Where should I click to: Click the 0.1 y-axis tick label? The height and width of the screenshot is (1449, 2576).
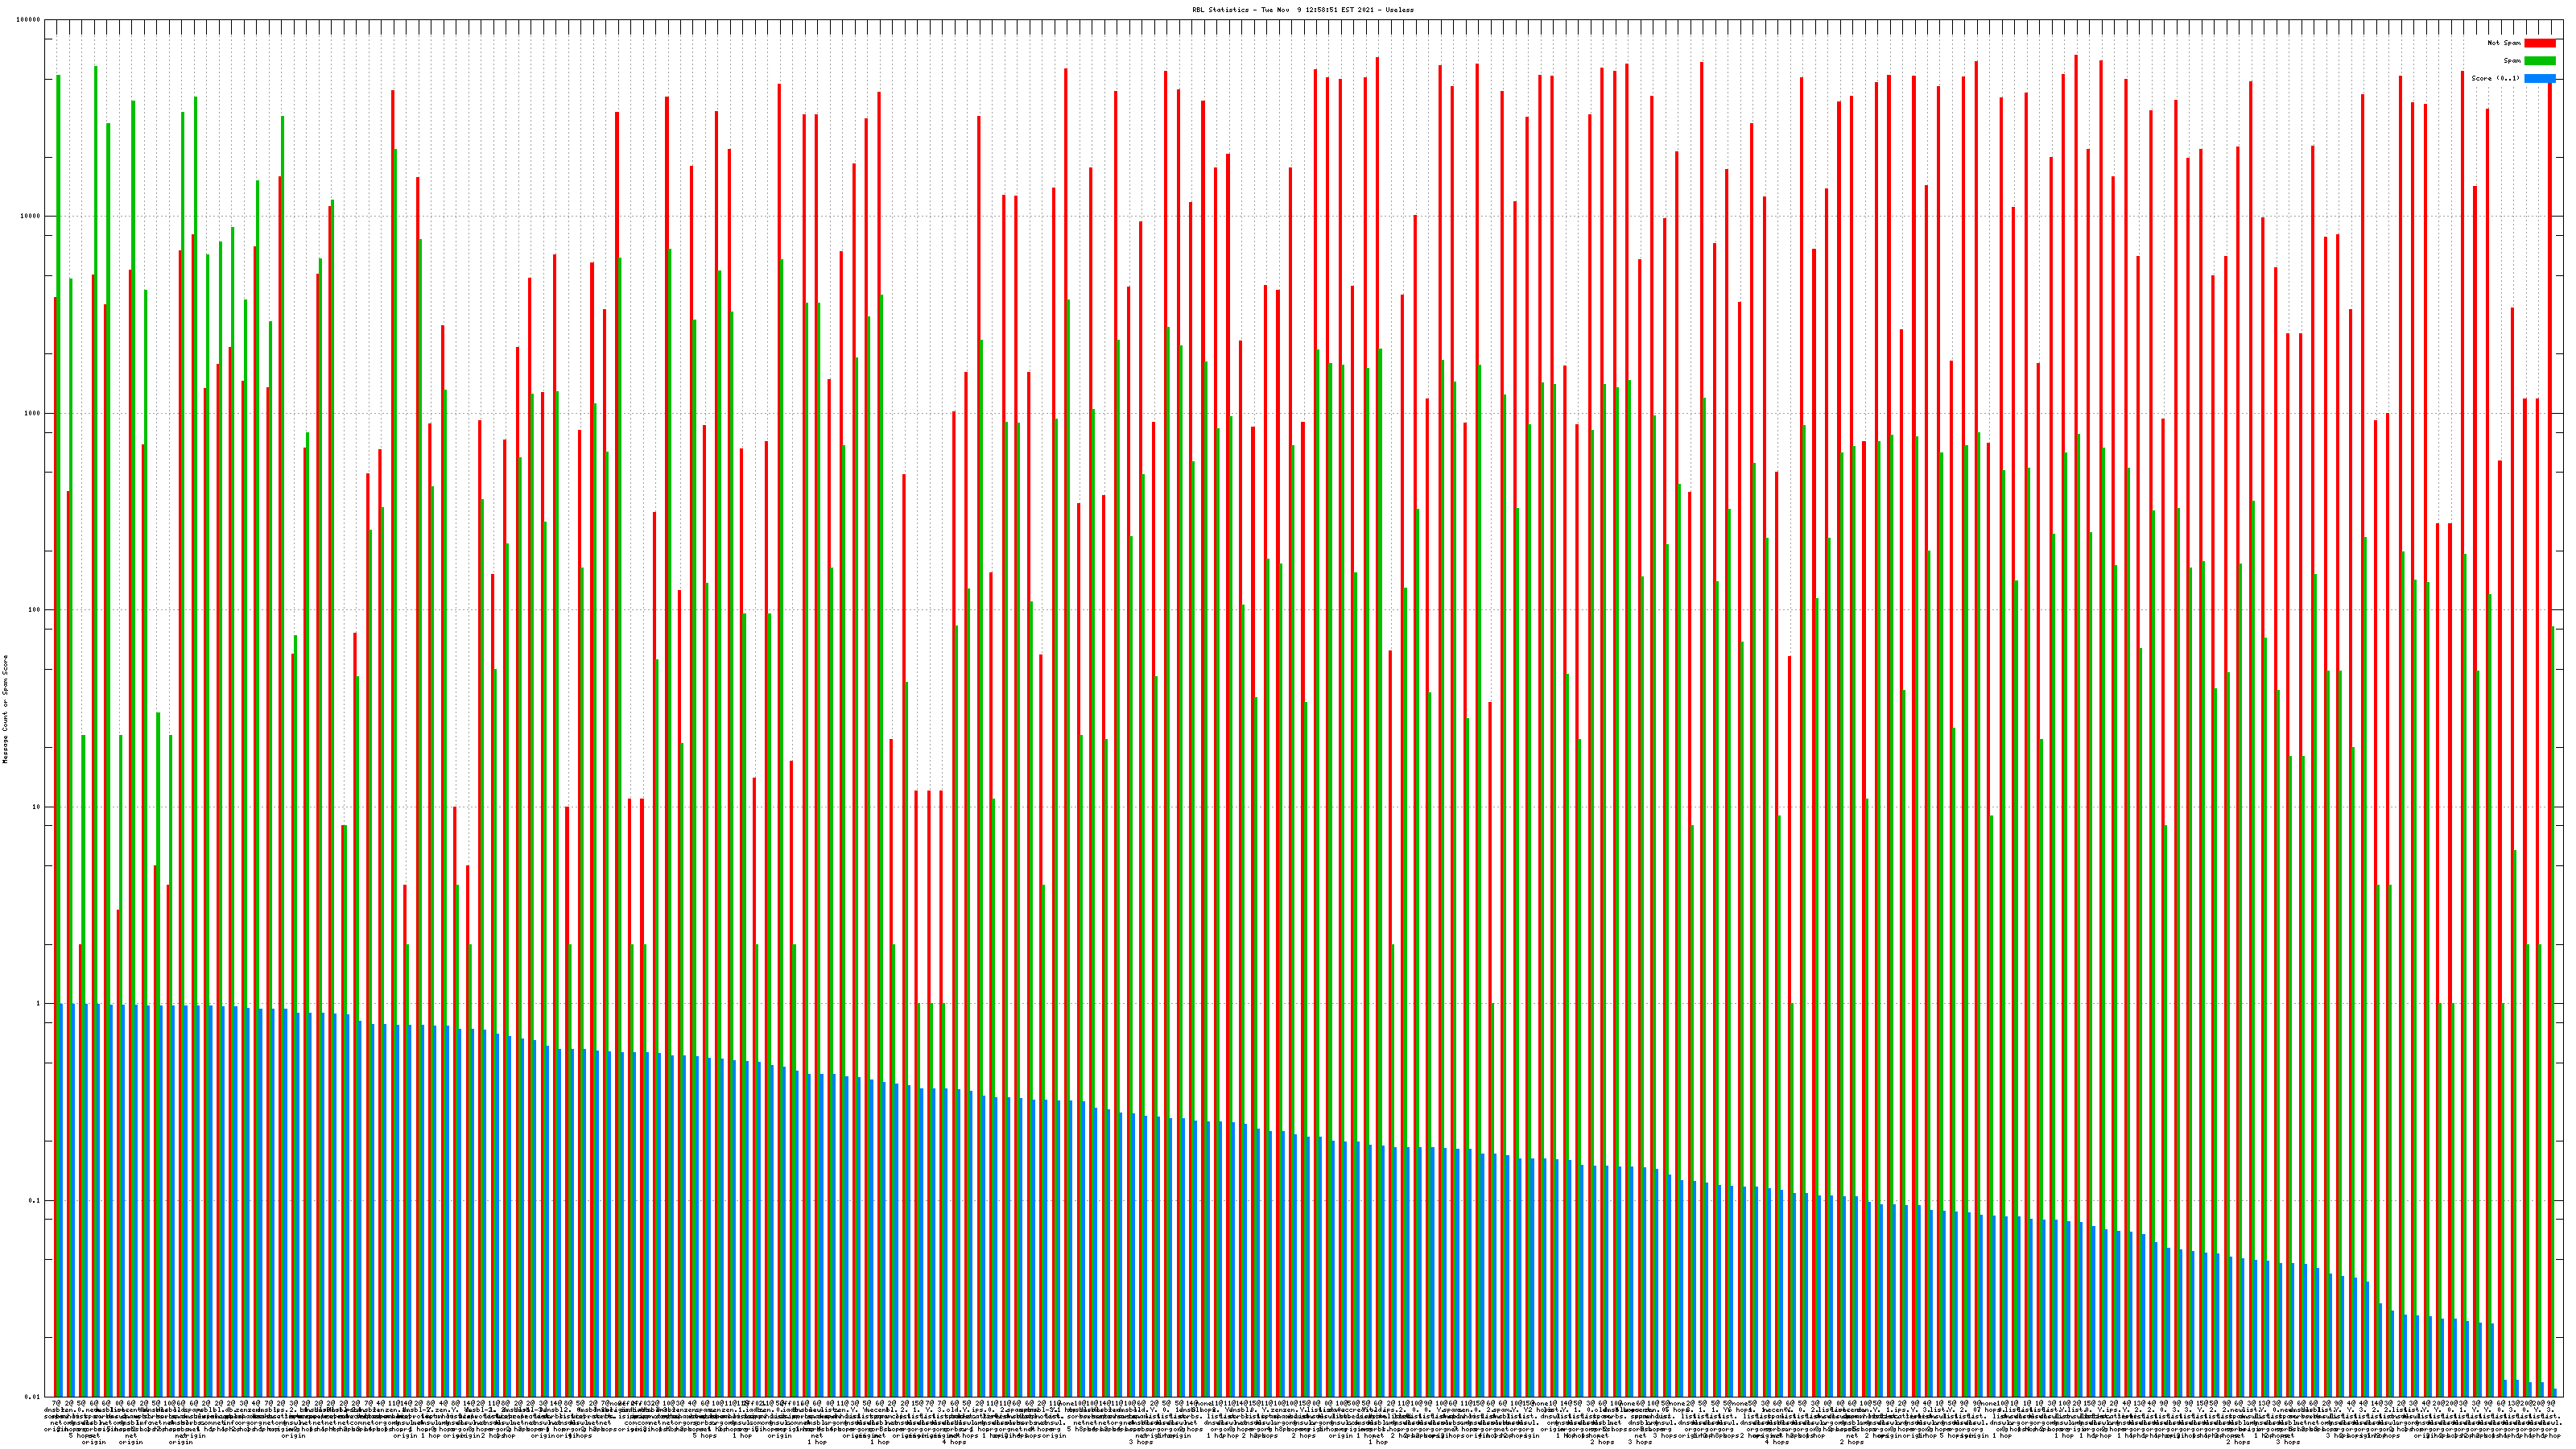pos(34,1200)
